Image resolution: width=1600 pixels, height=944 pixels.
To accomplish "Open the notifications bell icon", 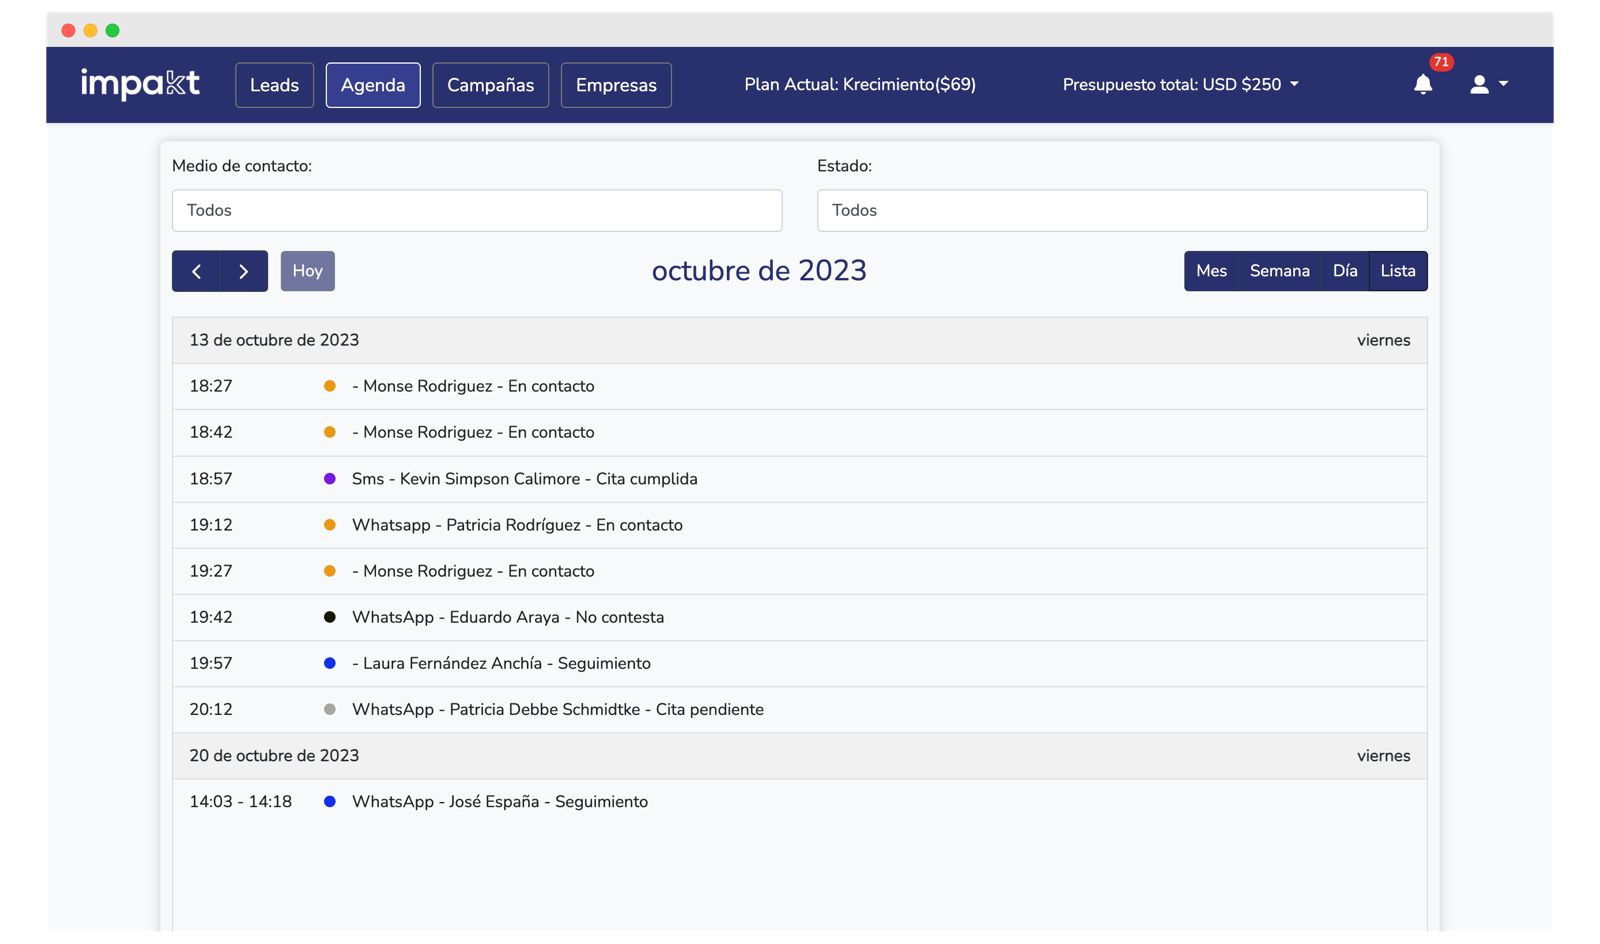I will [1423, 85].
